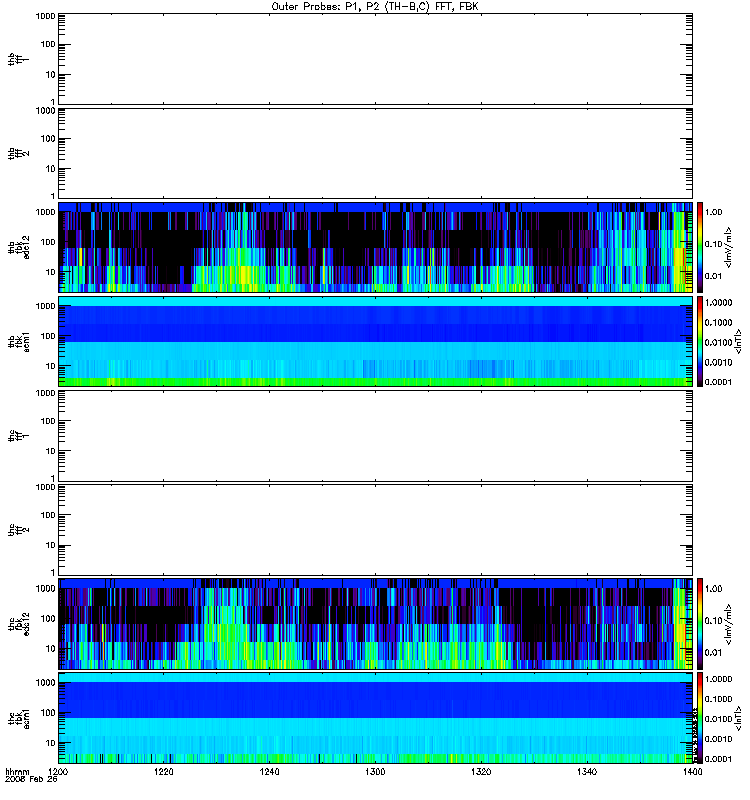Click the 'thb fbk edc12' y-axis title

pyautogui.click(x=19, y=247)
